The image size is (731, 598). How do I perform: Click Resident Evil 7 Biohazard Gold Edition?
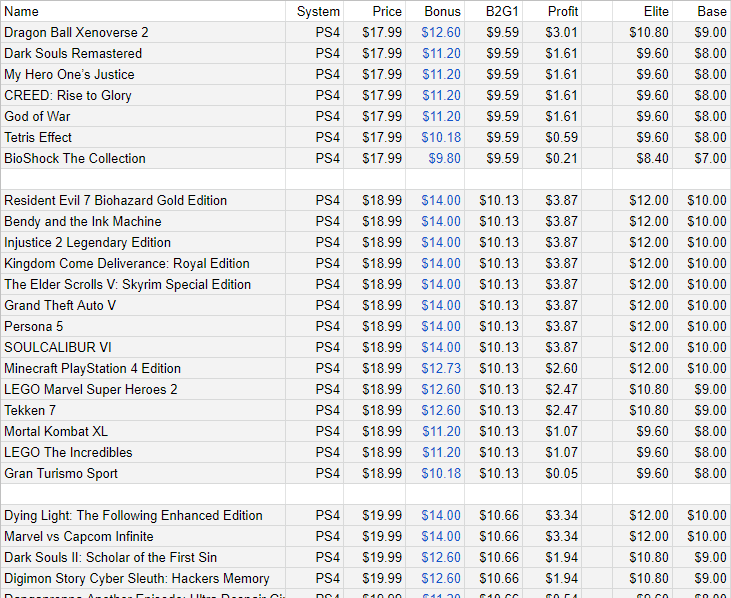(x=143, y=200)
